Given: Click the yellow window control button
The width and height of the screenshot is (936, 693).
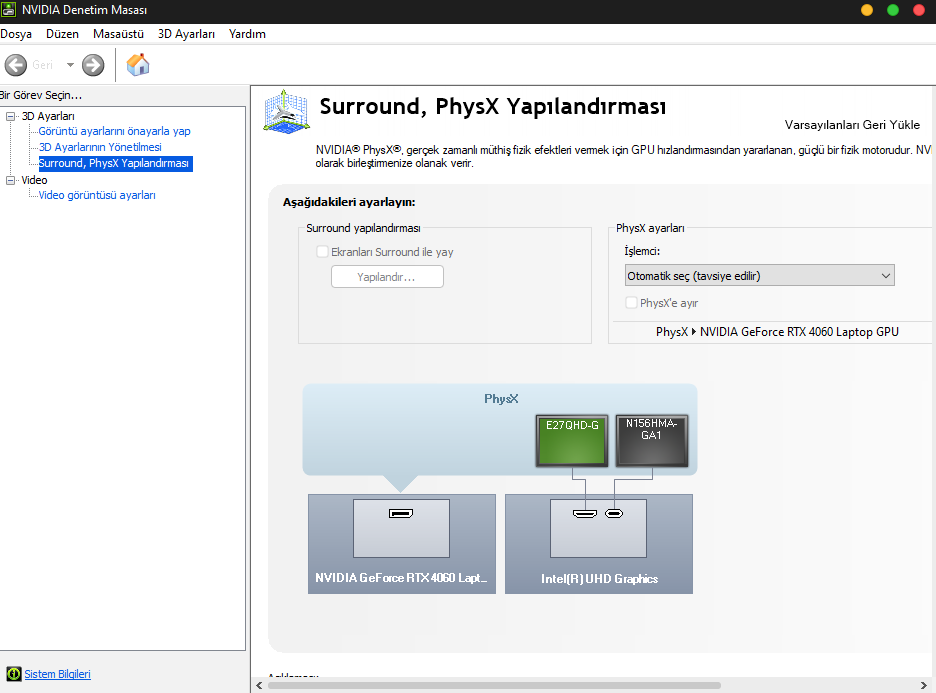Looking at the screenshot, I should (x=867, y=10).
